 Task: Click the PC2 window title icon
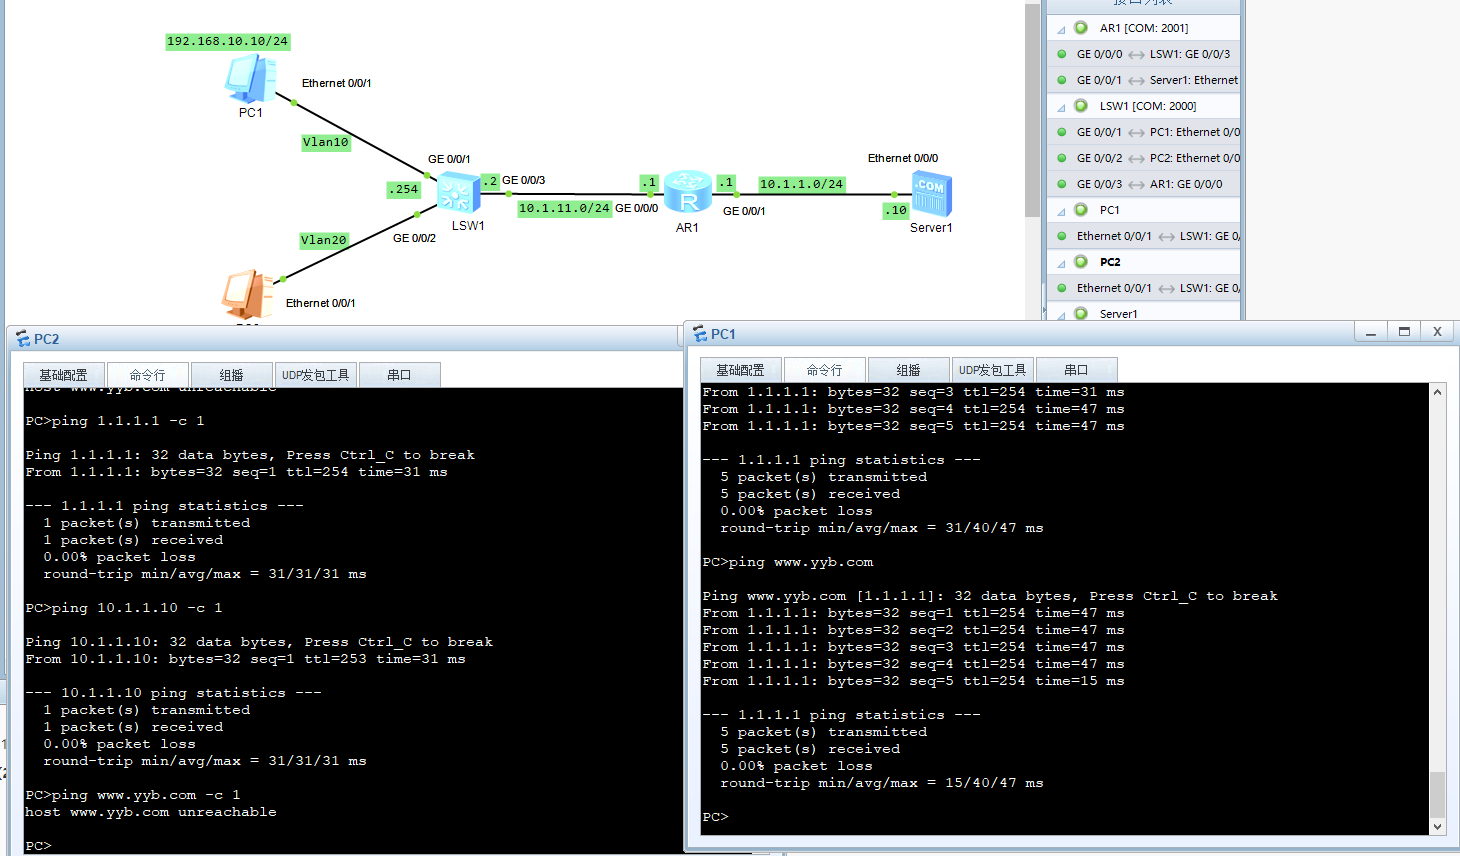point(23,339)
